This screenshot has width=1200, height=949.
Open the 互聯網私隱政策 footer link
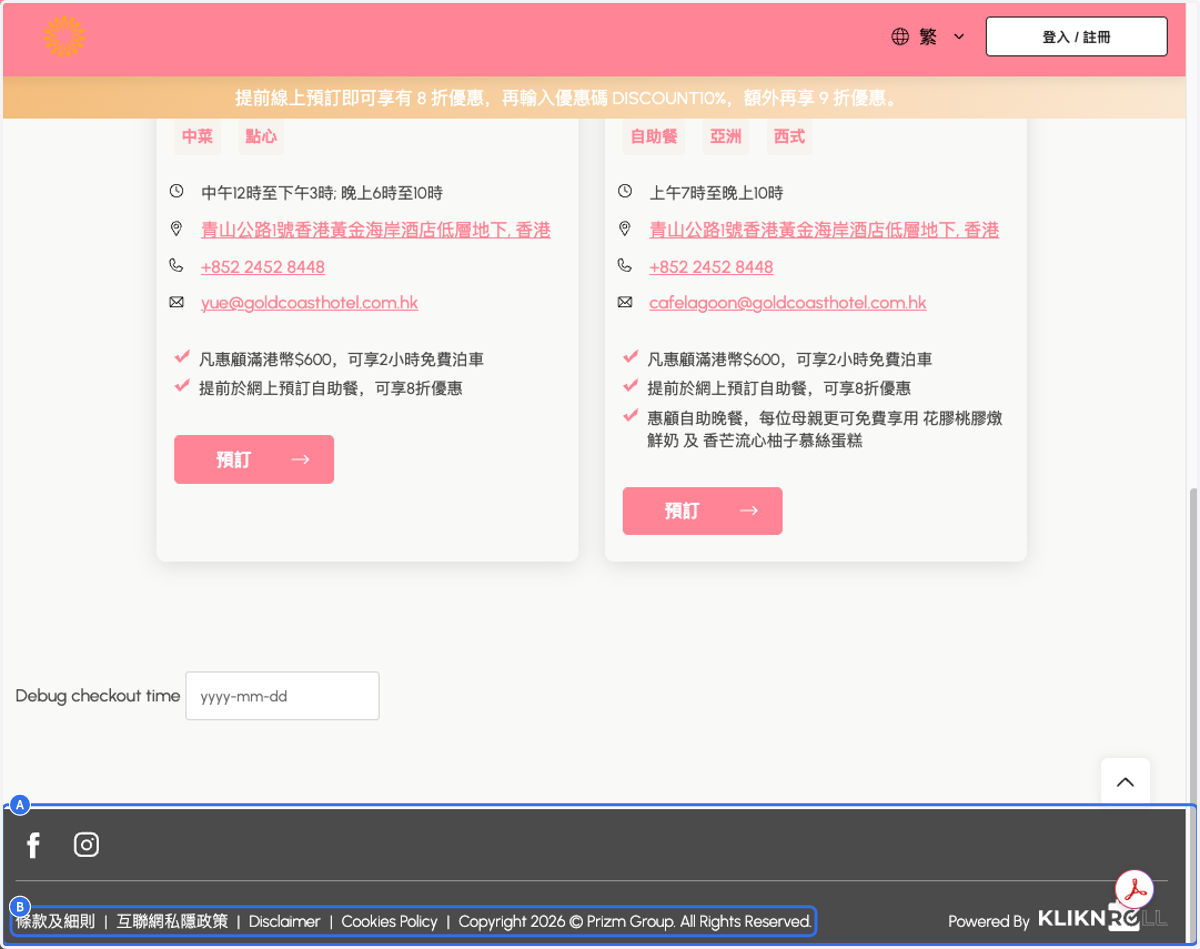pos(172,921)
